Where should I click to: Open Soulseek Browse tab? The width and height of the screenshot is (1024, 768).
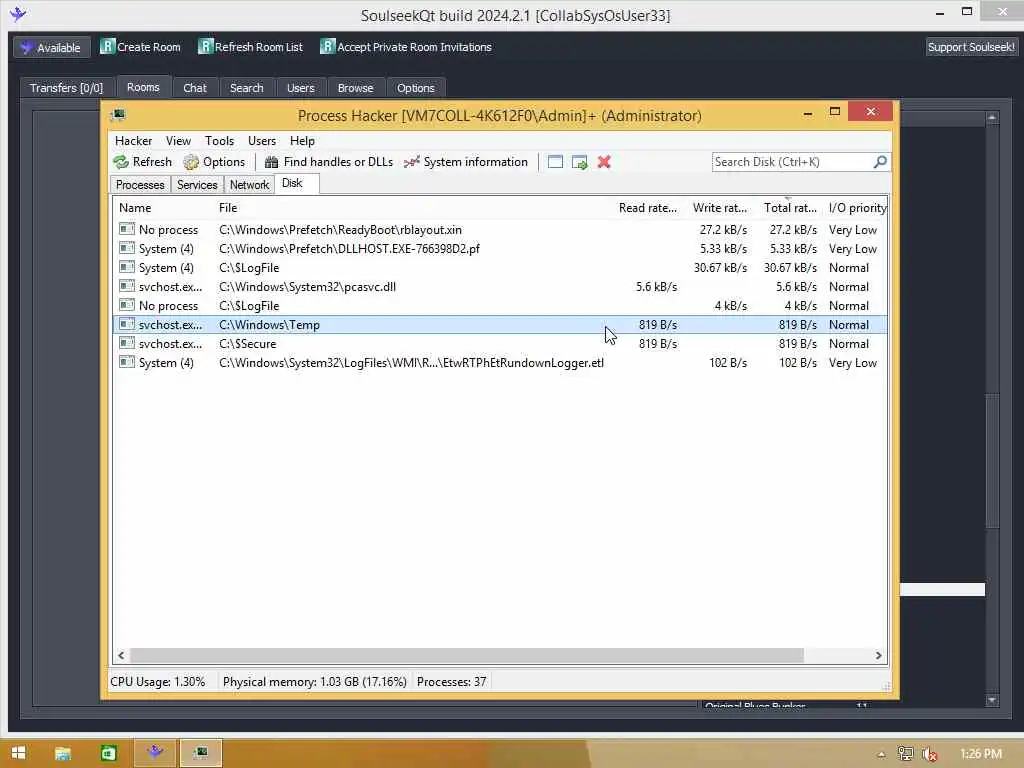pos(355,88)
